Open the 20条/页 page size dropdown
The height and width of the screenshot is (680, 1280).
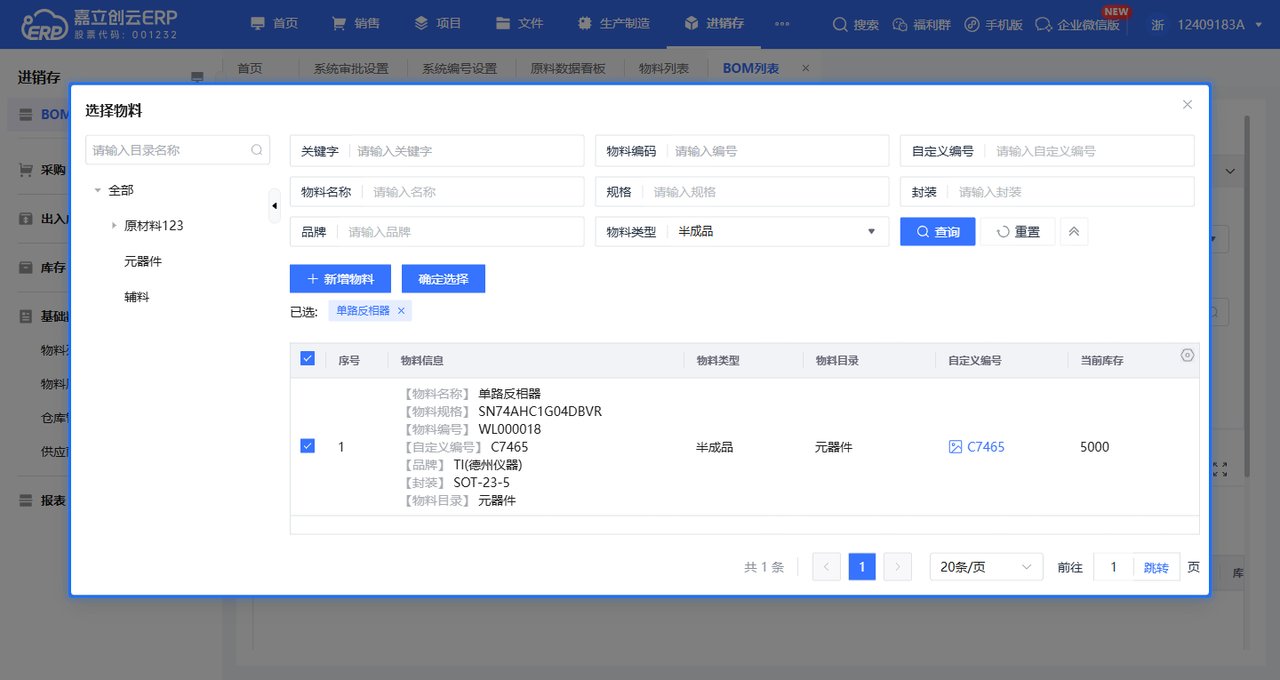tap(986, 567)
